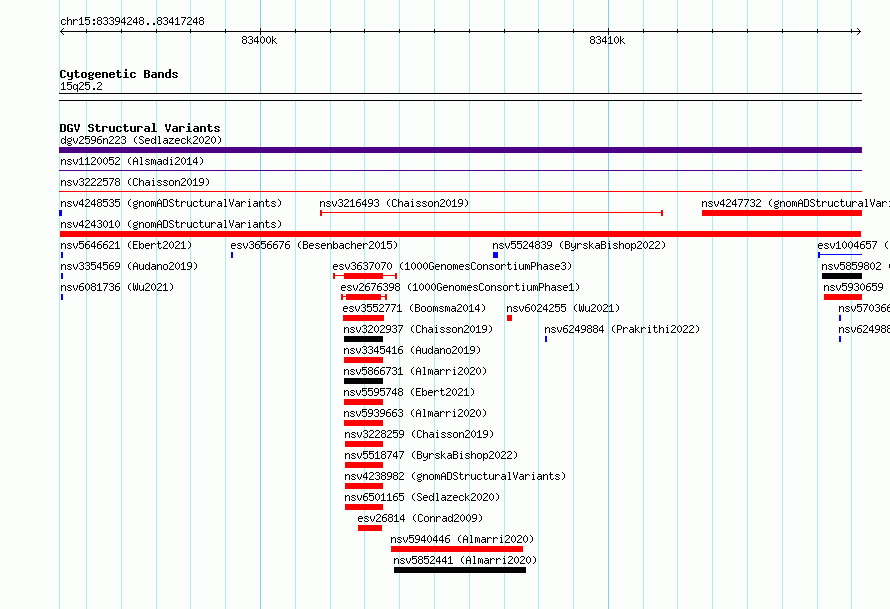Viewport: 890px width, 609px height.
Task: Click nsv5939663 (Almarri2020) label
Action: coord(415,413)
